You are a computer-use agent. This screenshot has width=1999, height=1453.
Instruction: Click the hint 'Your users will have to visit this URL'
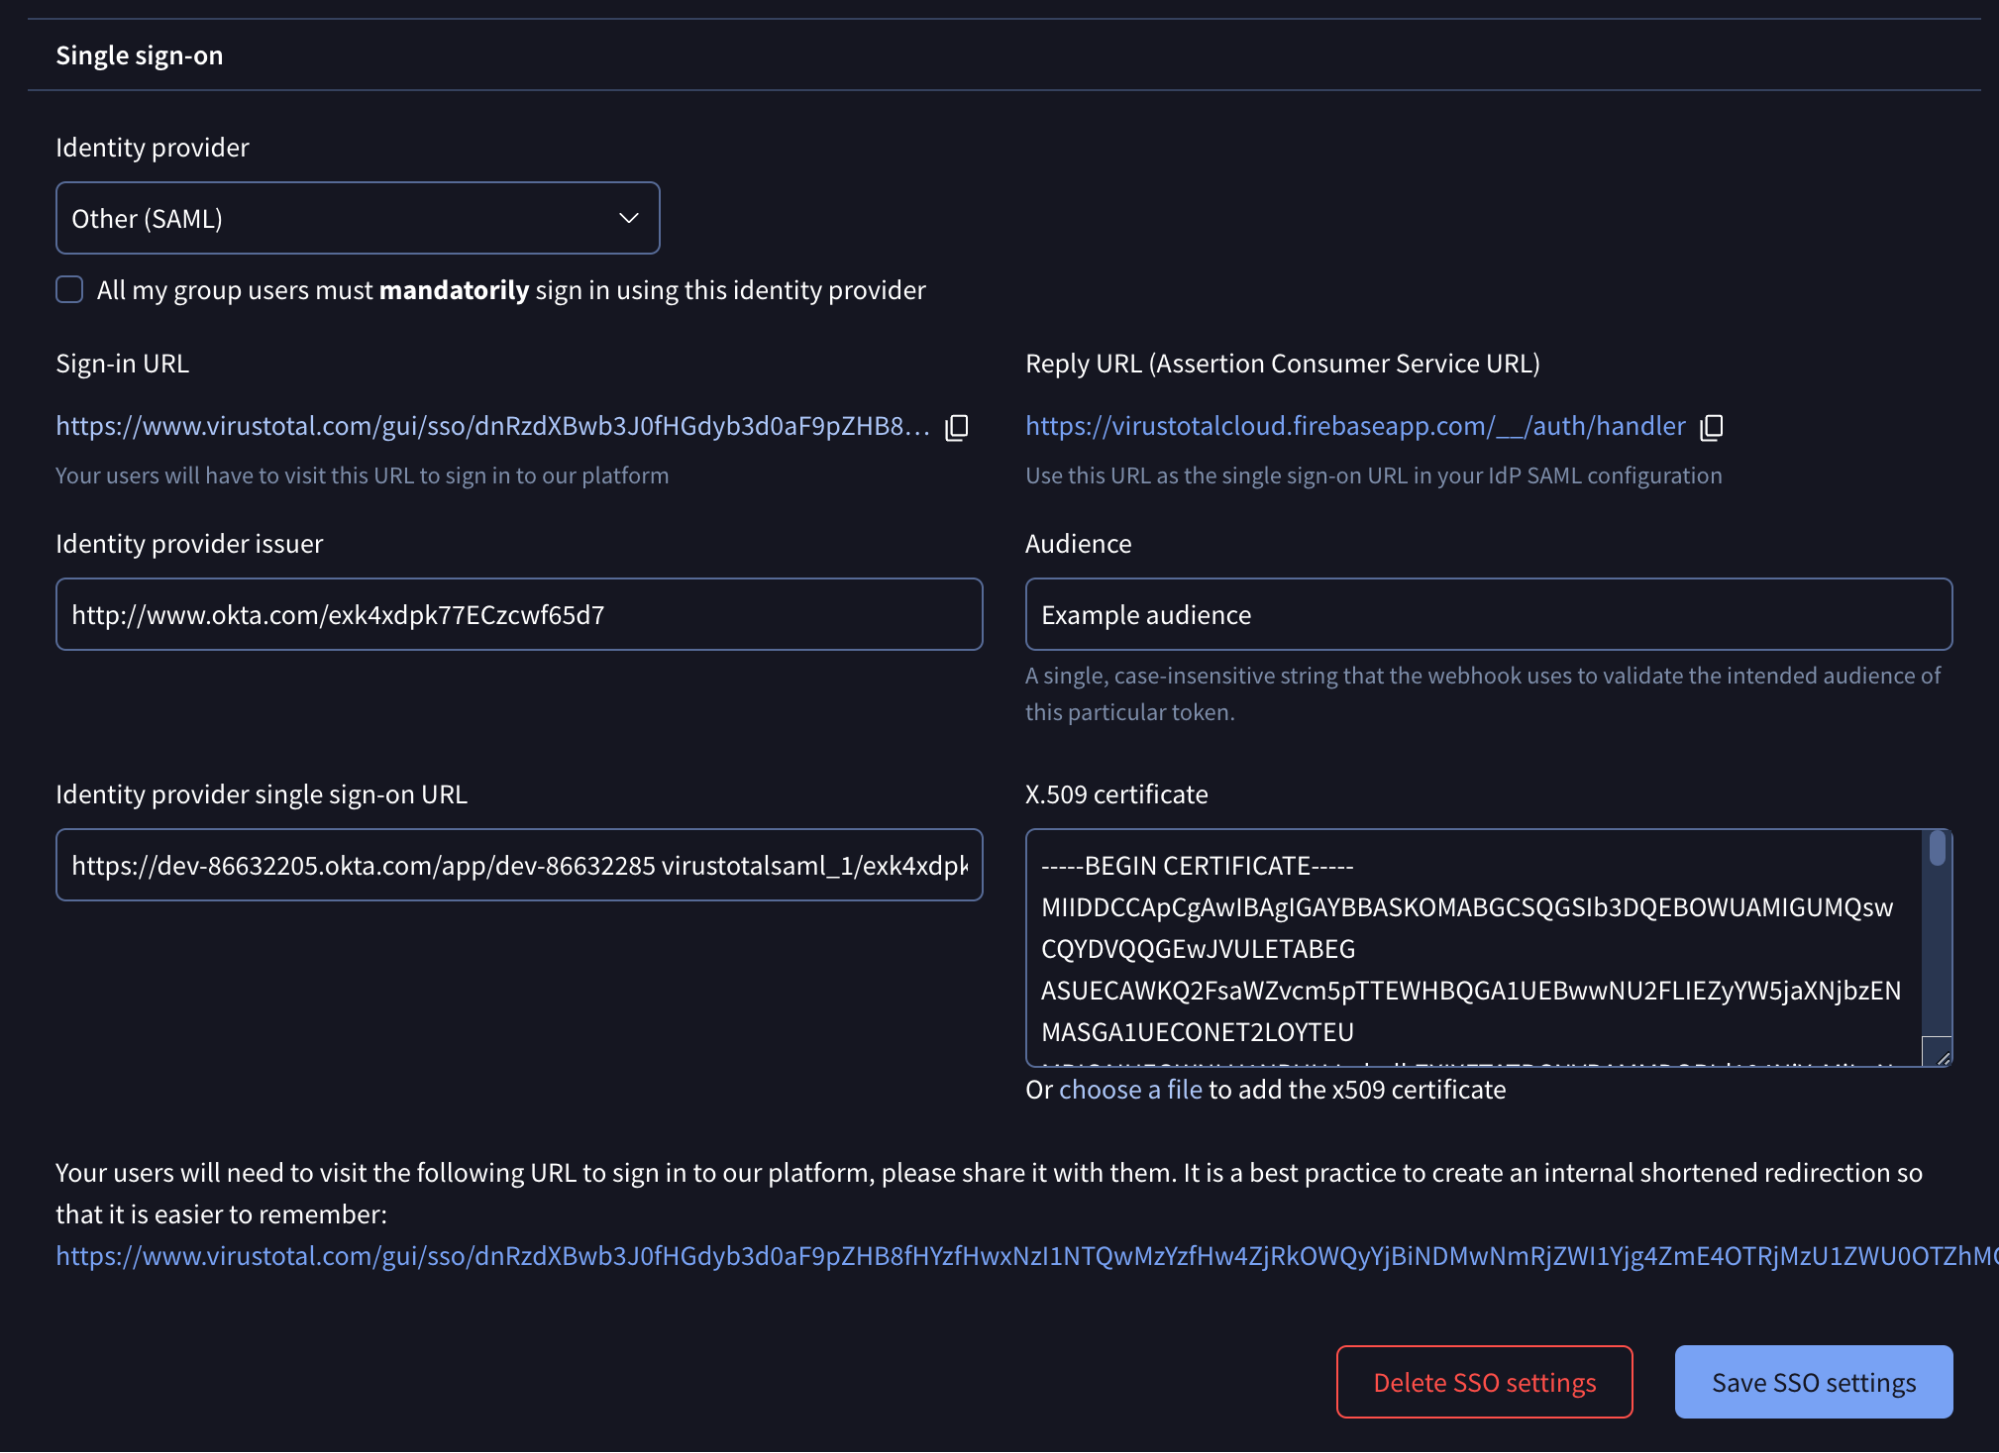[362, 476]
